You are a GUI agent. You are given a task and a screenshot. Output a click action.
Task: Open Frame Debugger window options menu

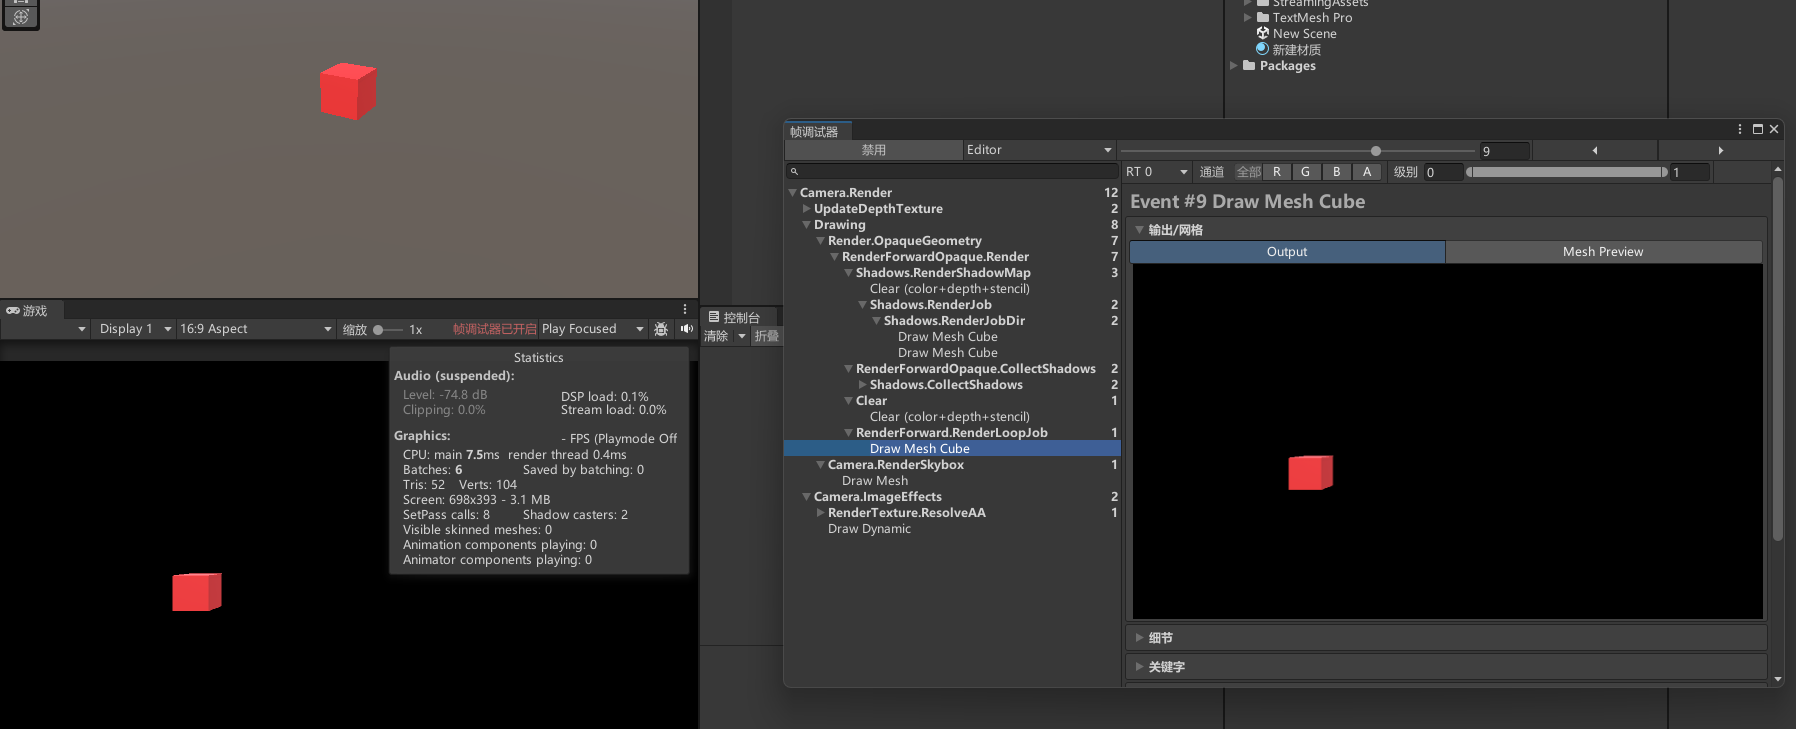click(1740, 129)
